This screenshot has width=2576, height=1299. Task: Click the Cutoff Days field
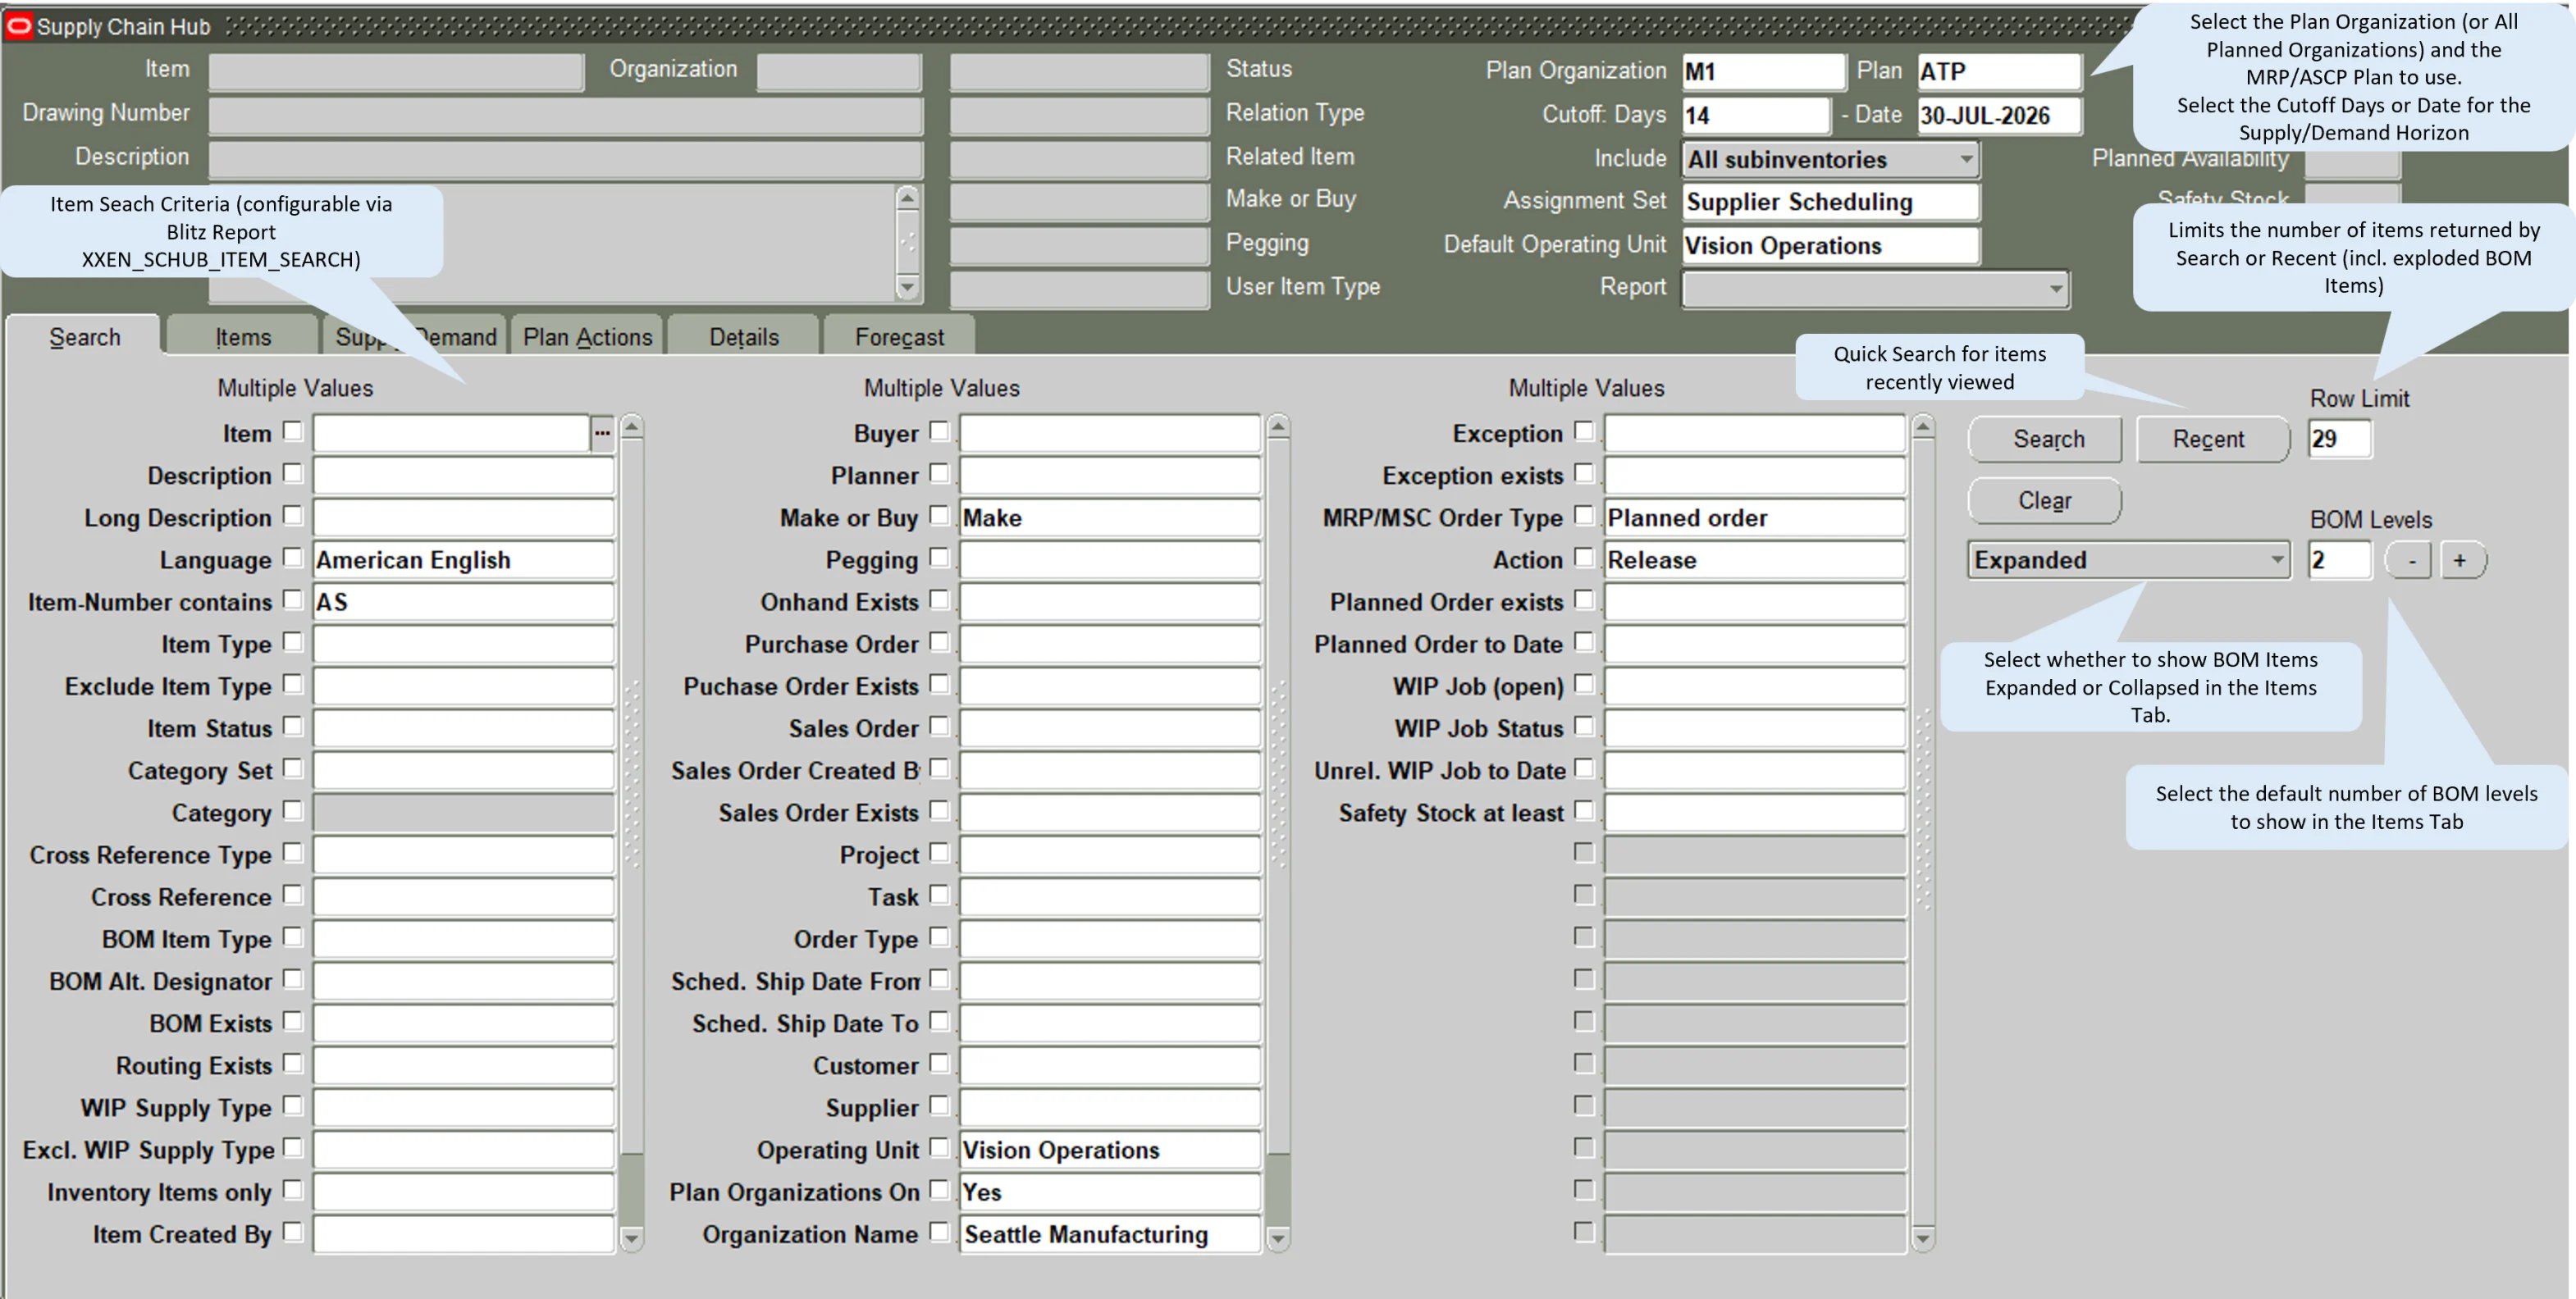pyautogui.click(x=1756, y=116)
